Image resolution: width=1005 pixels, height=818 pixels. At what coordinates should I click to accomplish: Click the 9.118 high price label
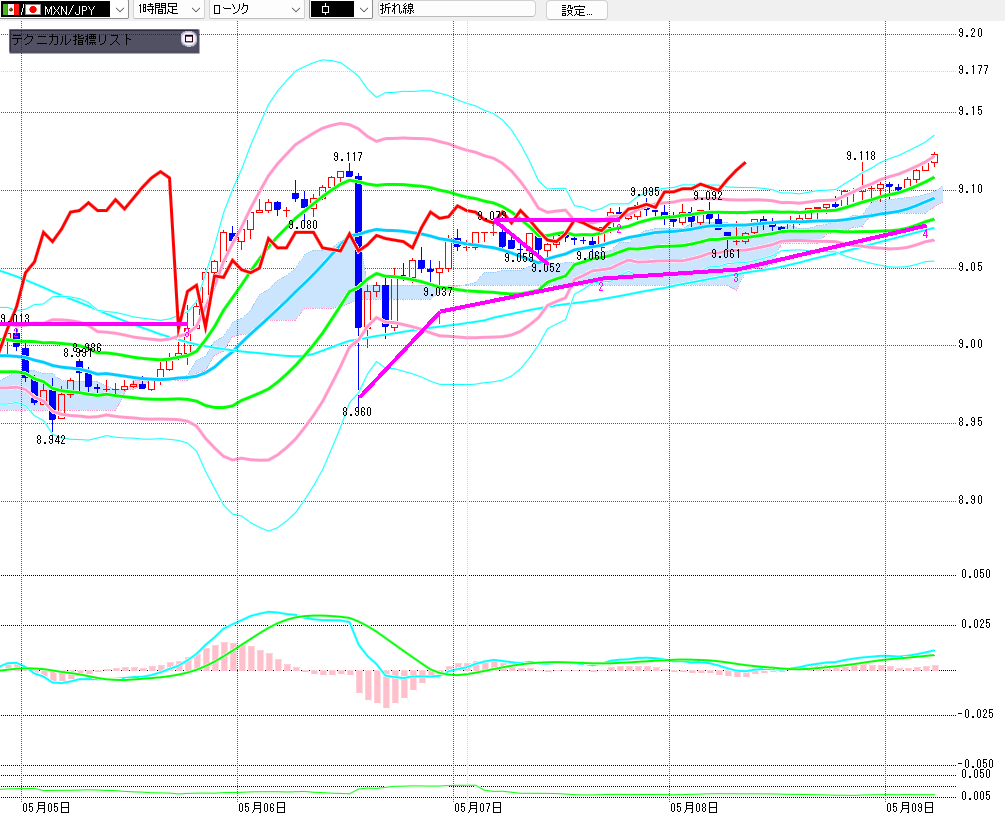click(861, 156)
